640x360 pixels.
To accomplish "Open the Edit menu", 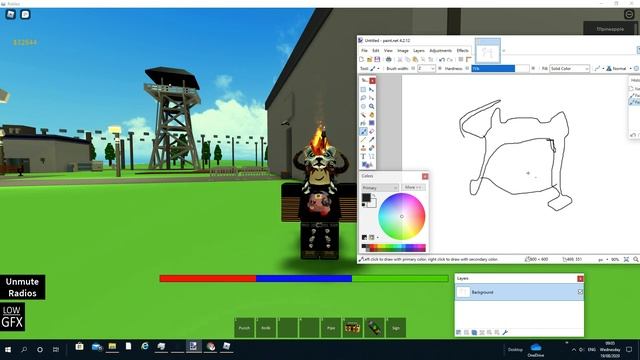I will 376,51.
